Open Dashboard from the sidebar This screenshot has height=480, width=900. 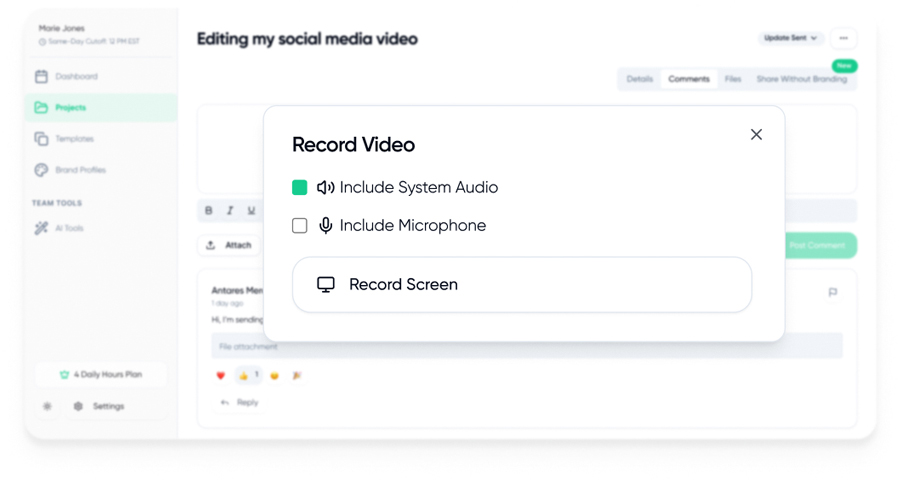coord(76,77)
